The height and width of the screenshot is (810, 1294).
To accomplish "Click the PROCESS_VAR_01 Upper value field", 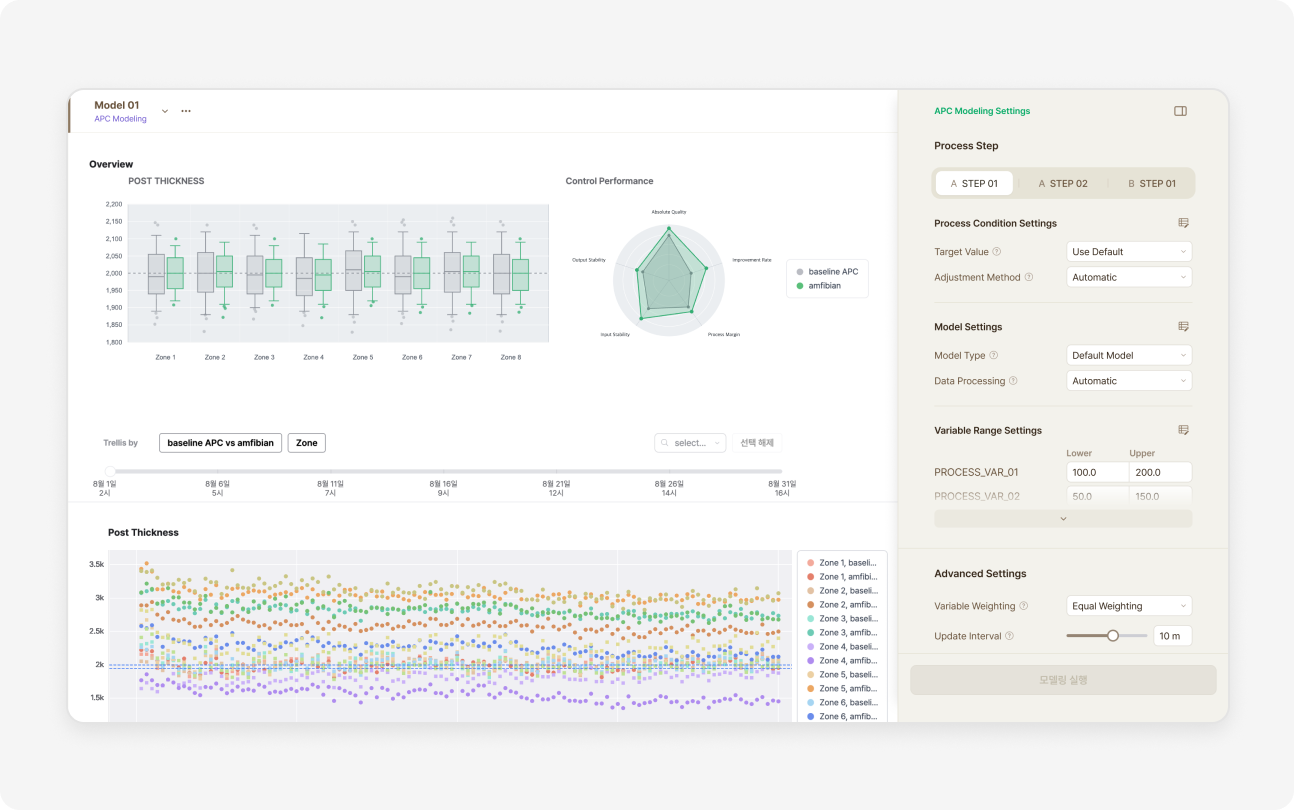I will point(1160,472).
